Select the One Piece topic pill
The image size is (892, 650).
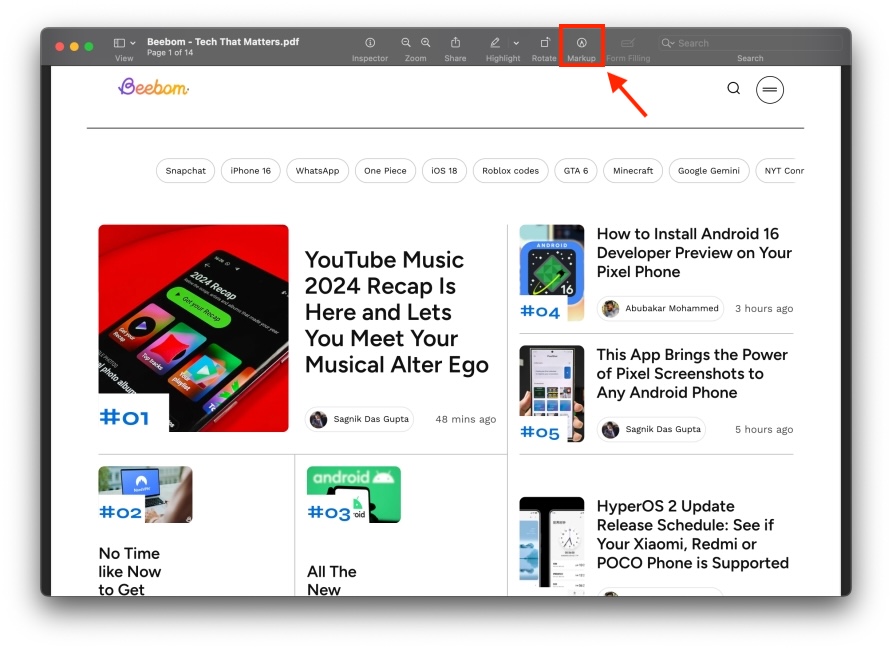click(385, 171)
